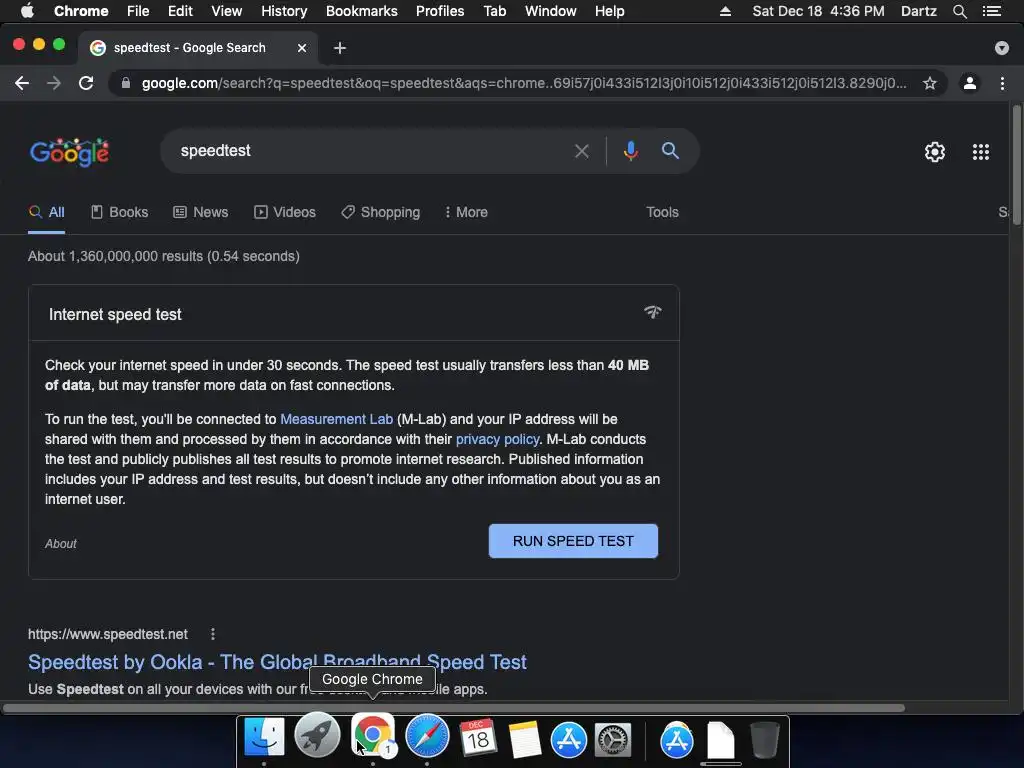1024x768 pixels.
Task: Click Google Chrome in the Dock
Action: pos(373,735)
